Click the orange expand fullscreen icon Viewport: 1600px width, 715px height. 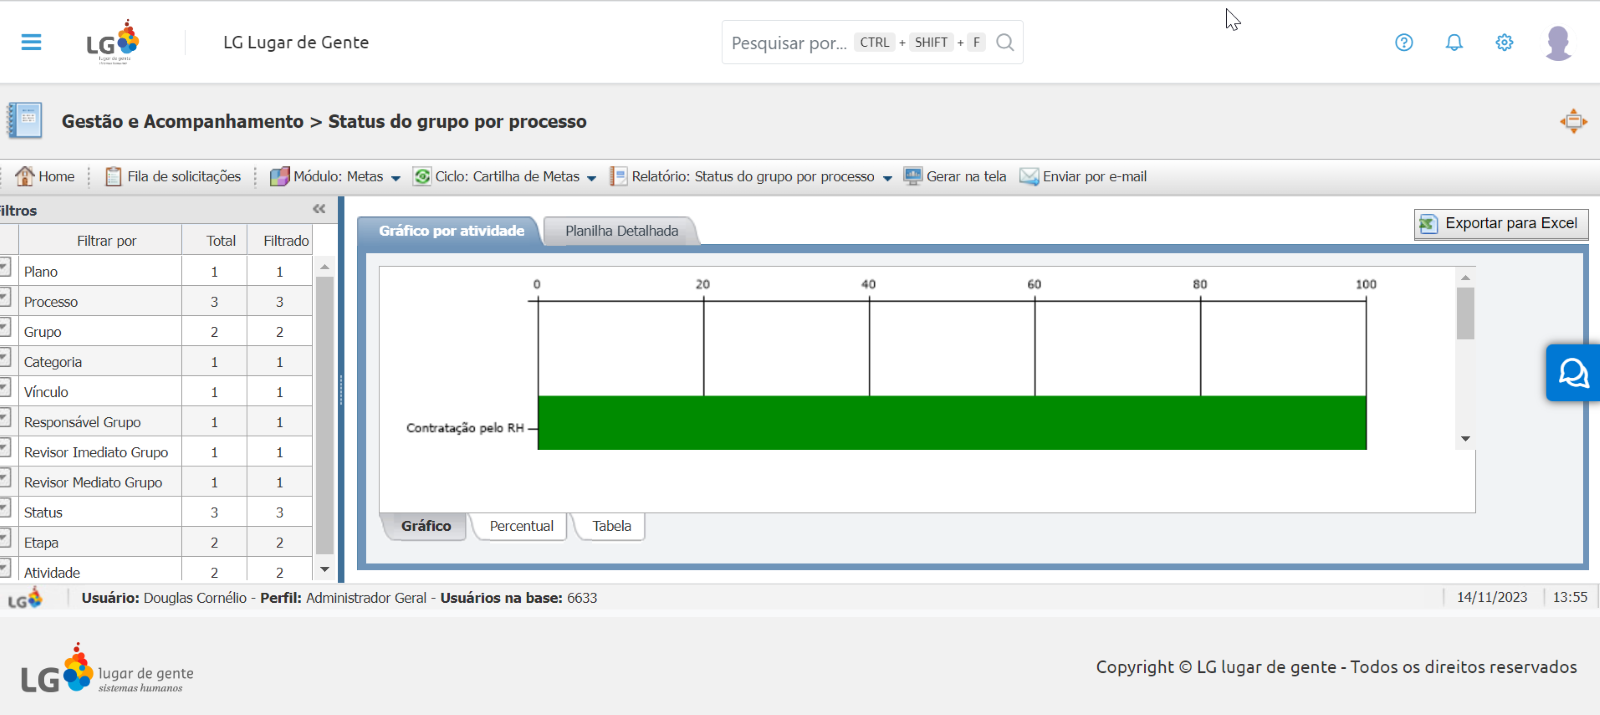click(x=1573, y=121)
